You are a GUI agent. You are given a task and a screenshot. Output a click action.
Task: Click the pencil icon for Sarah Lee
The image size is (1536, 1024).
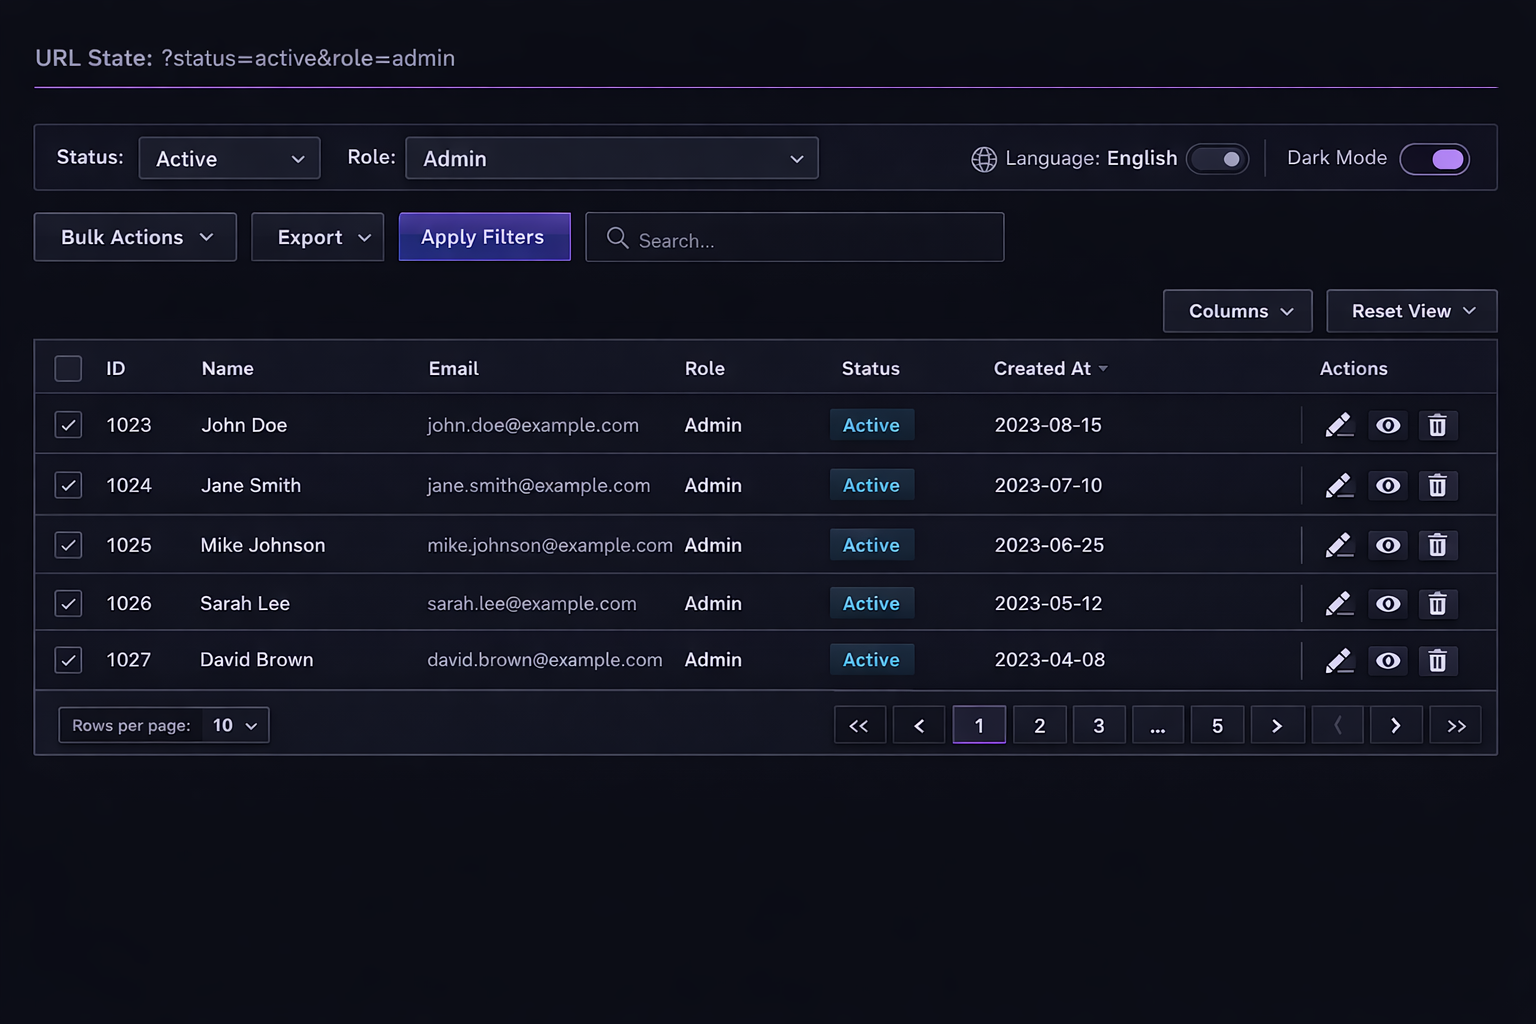point(1339,604)
